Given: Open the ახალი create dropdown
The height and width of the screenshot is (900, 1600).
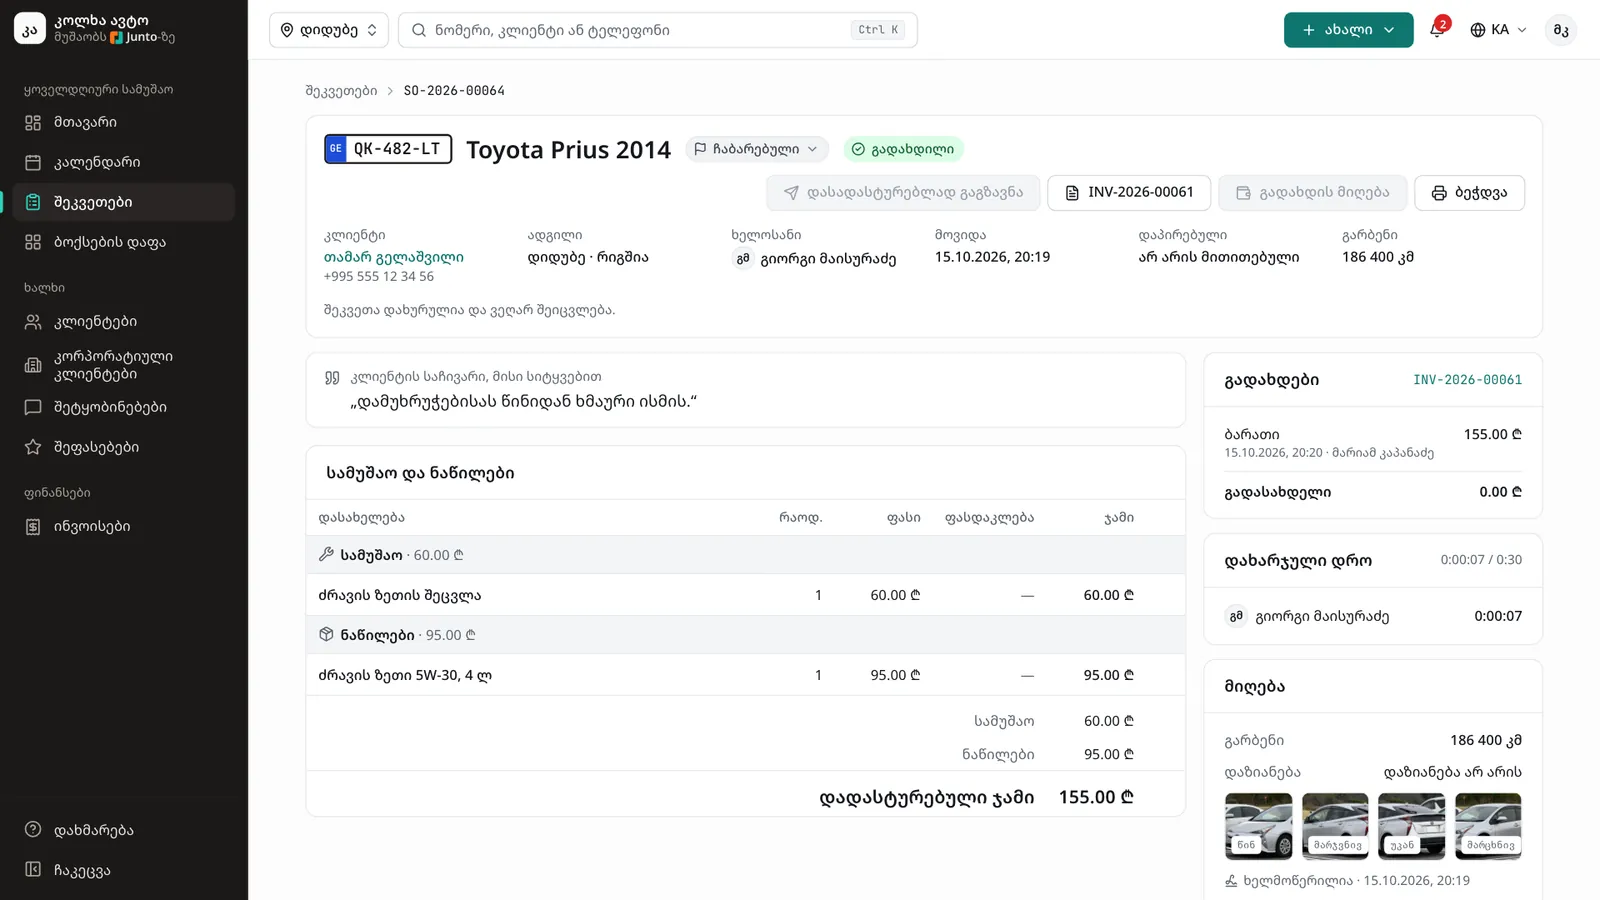Looking at the screenshot, I should 1348,30.
